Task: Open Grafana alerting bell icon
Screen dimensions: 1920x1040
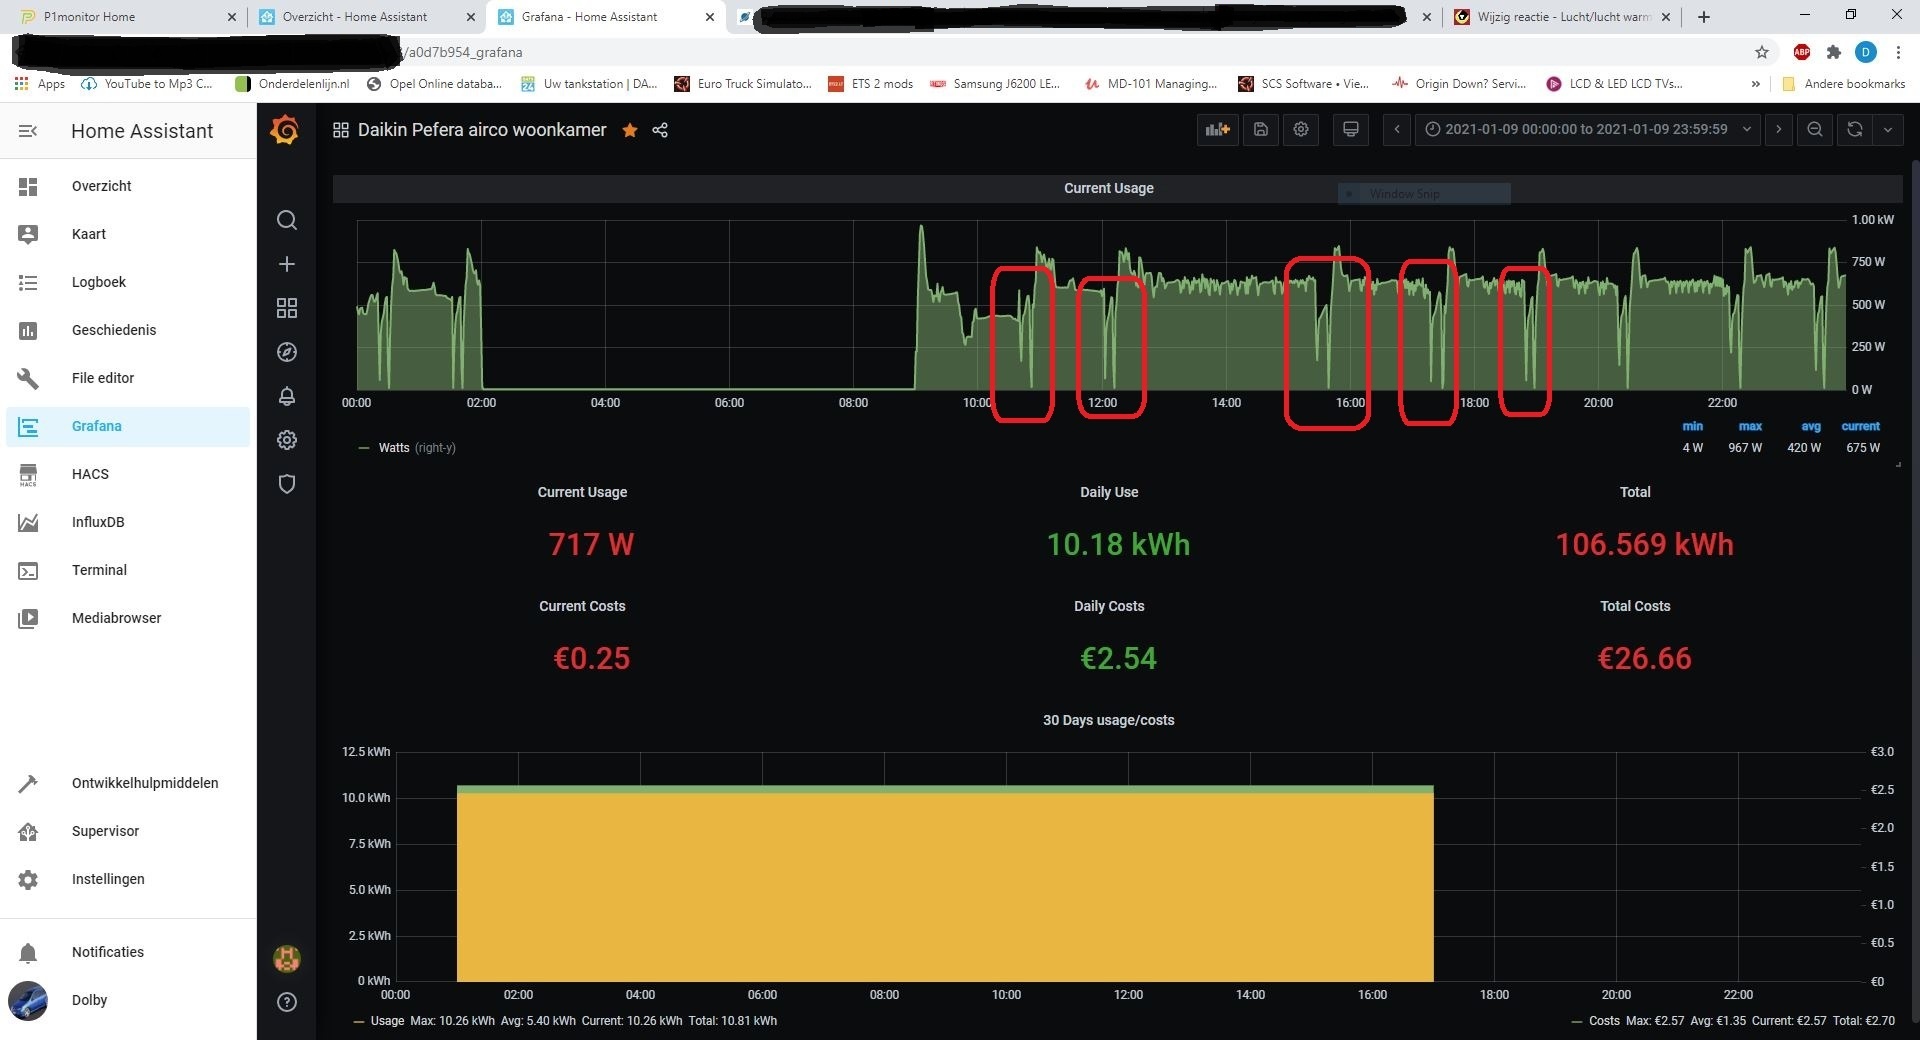Action: point(287,396)
